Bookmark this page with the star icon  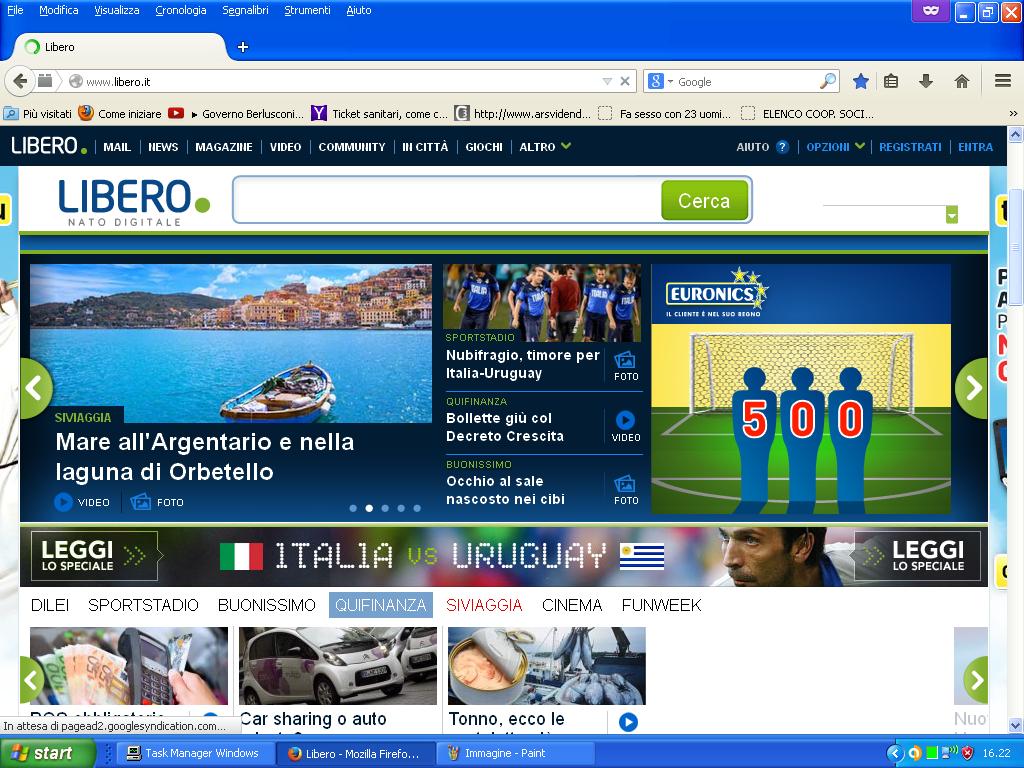(x=860, y=81)
